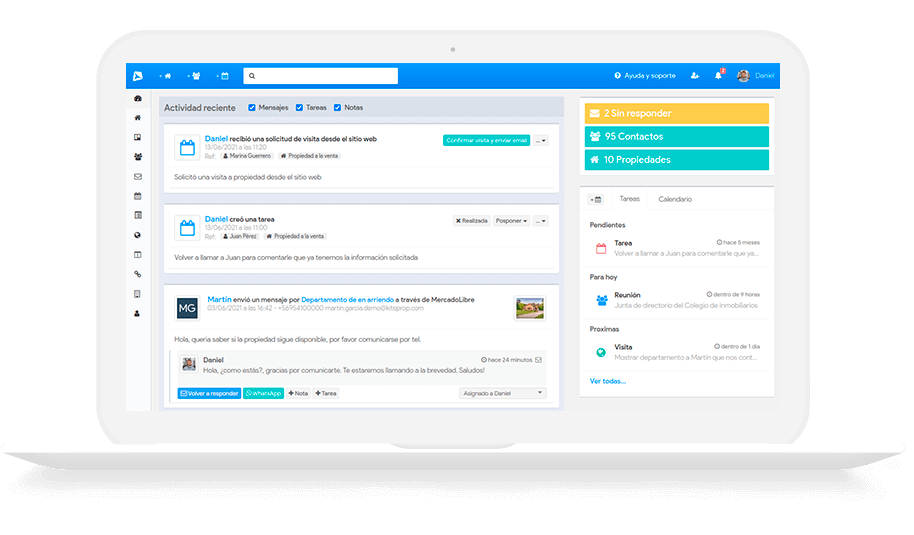Open the 'Asignado a Daniel' dropdown
The height and width of the screenshot is (535, 914).
pos(502,393)
